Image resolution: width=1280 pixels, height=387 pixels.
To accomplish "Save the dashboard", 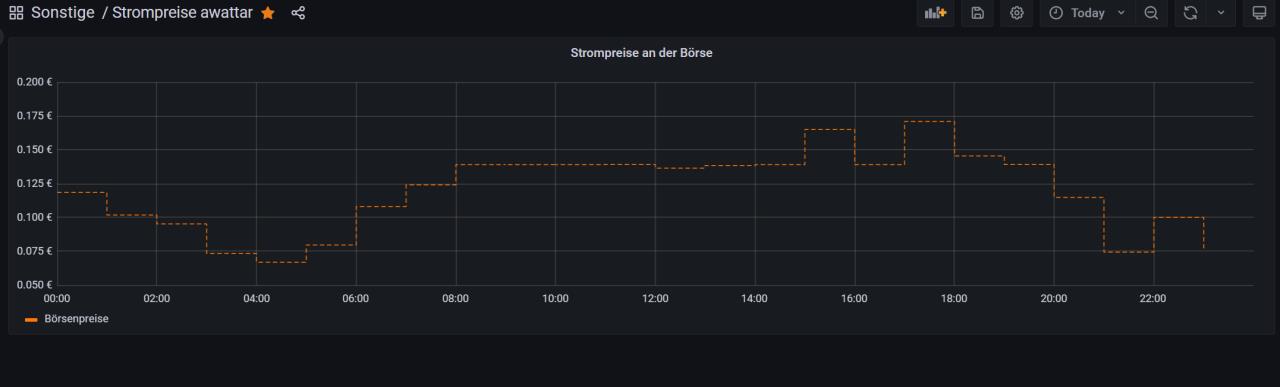I will pyautogui.click(x=978, y=13).
